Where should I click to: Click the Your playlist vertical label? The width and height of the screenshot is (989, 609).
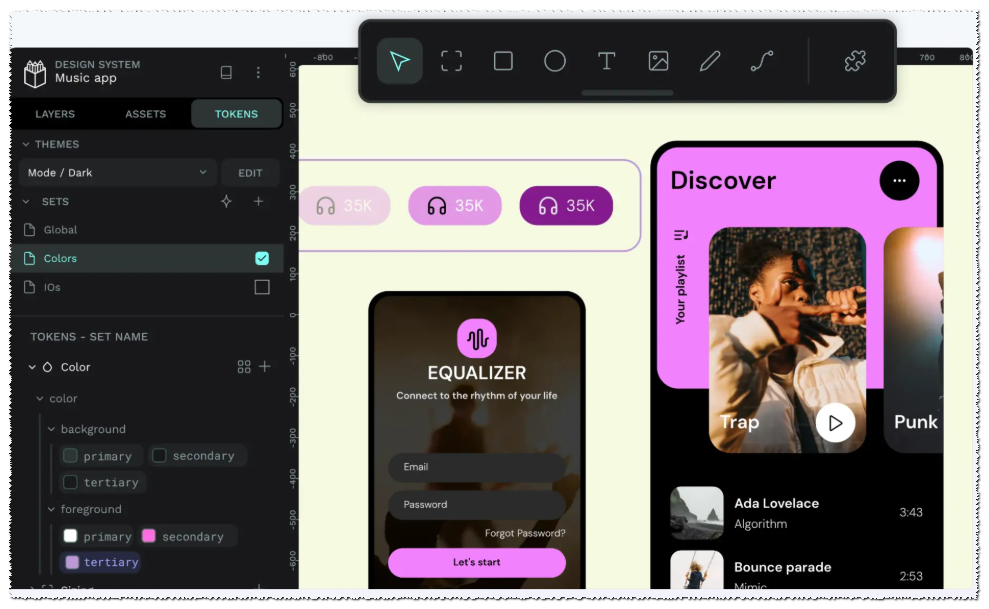pos(680,289)
